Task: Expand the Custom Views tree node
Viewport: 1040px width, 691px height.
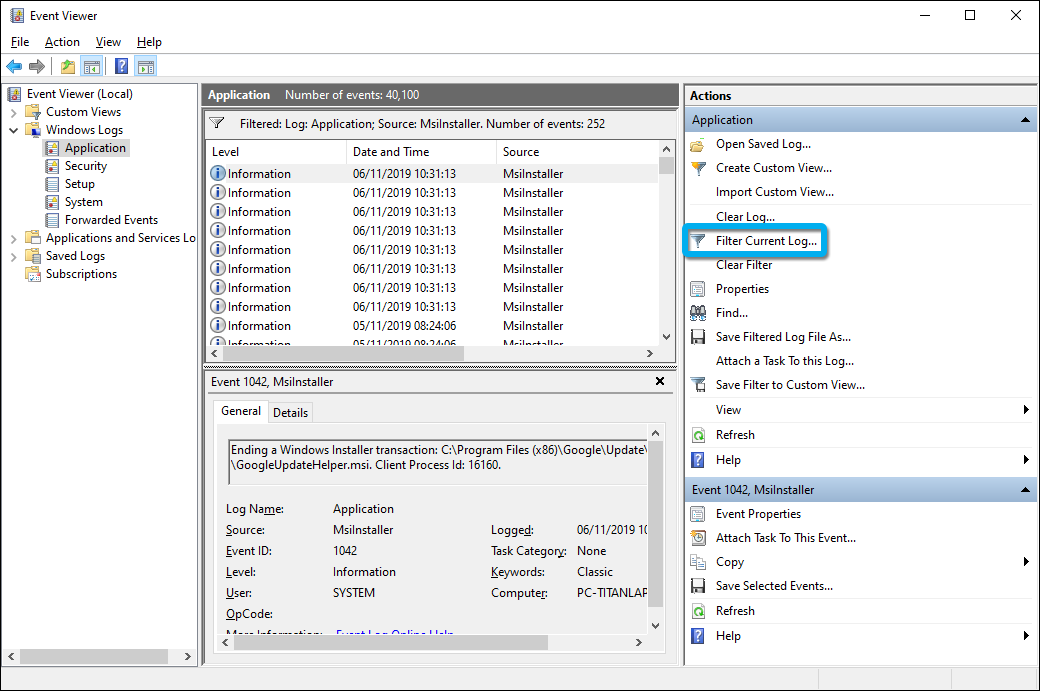Action: 13,112
